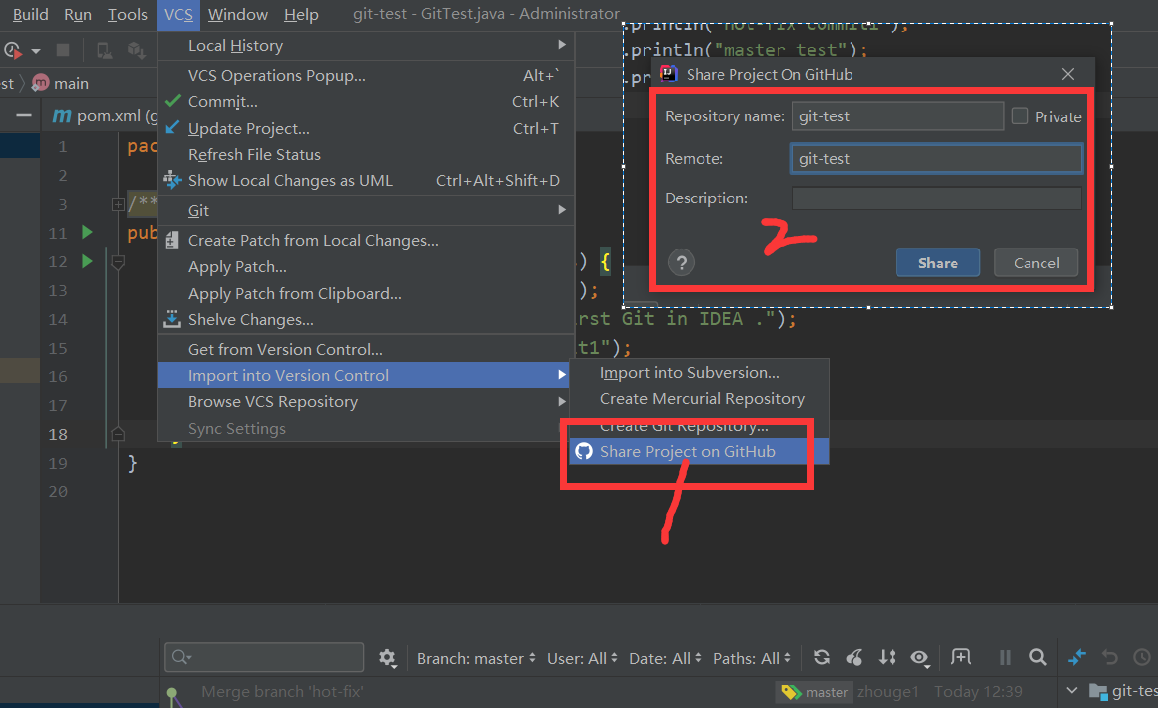The width and height of the screenshot is (1158, 708).
Task: Open the User: All filter dropdown
Action: click(582, 658)
